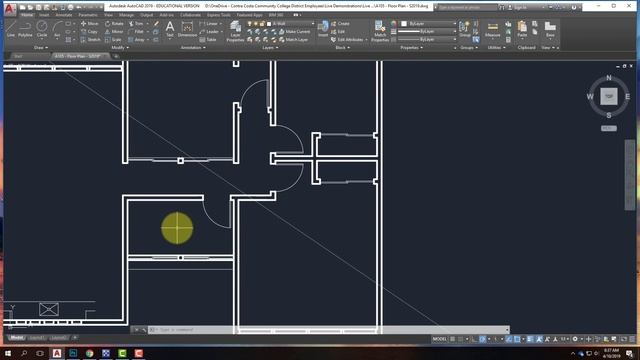Switch to the Parametric ribbon tab
This screenshot has height=360, width=640.
point(88,15)
